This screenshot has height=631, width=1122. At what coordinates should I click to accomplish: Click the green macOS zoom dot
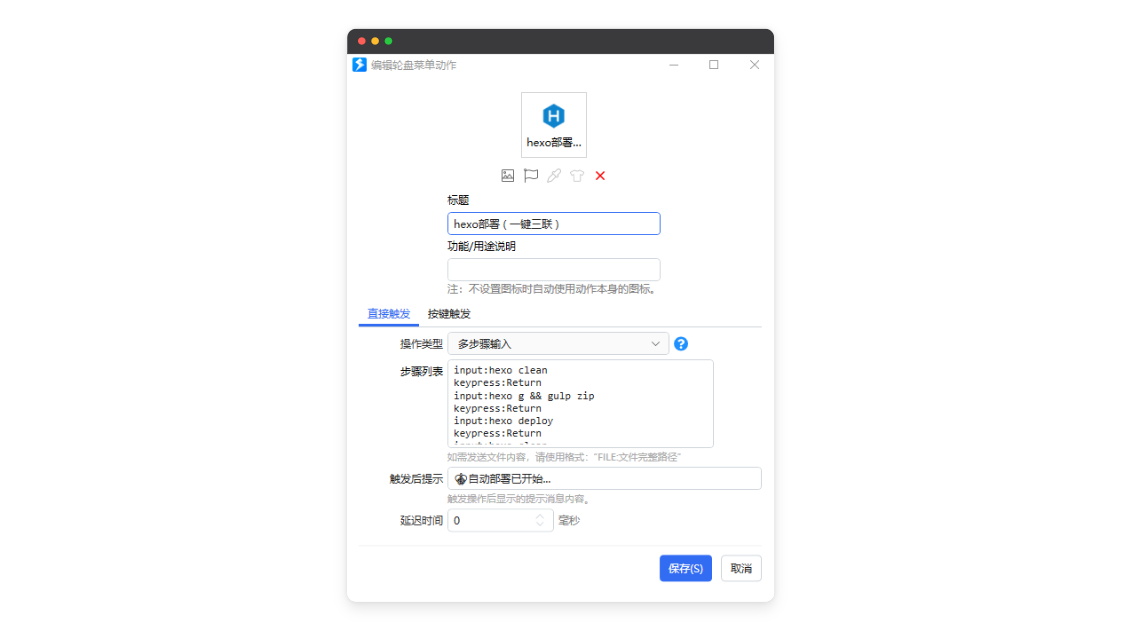(389, 41)
